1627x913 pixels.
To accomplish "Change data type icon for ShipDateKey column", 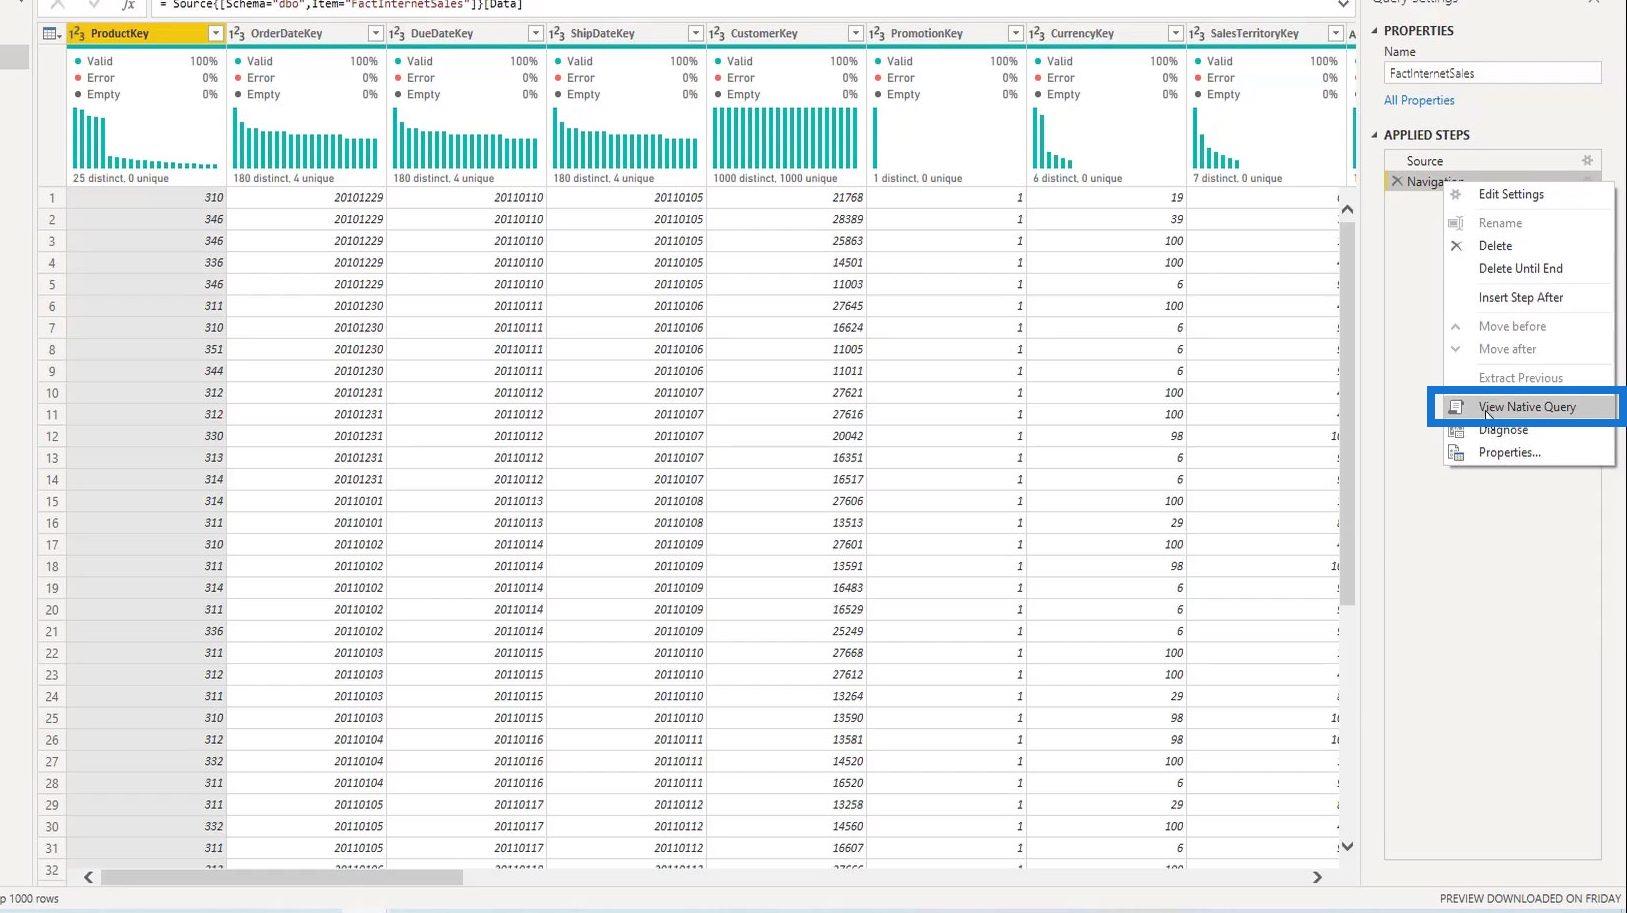I will [557, 34].
